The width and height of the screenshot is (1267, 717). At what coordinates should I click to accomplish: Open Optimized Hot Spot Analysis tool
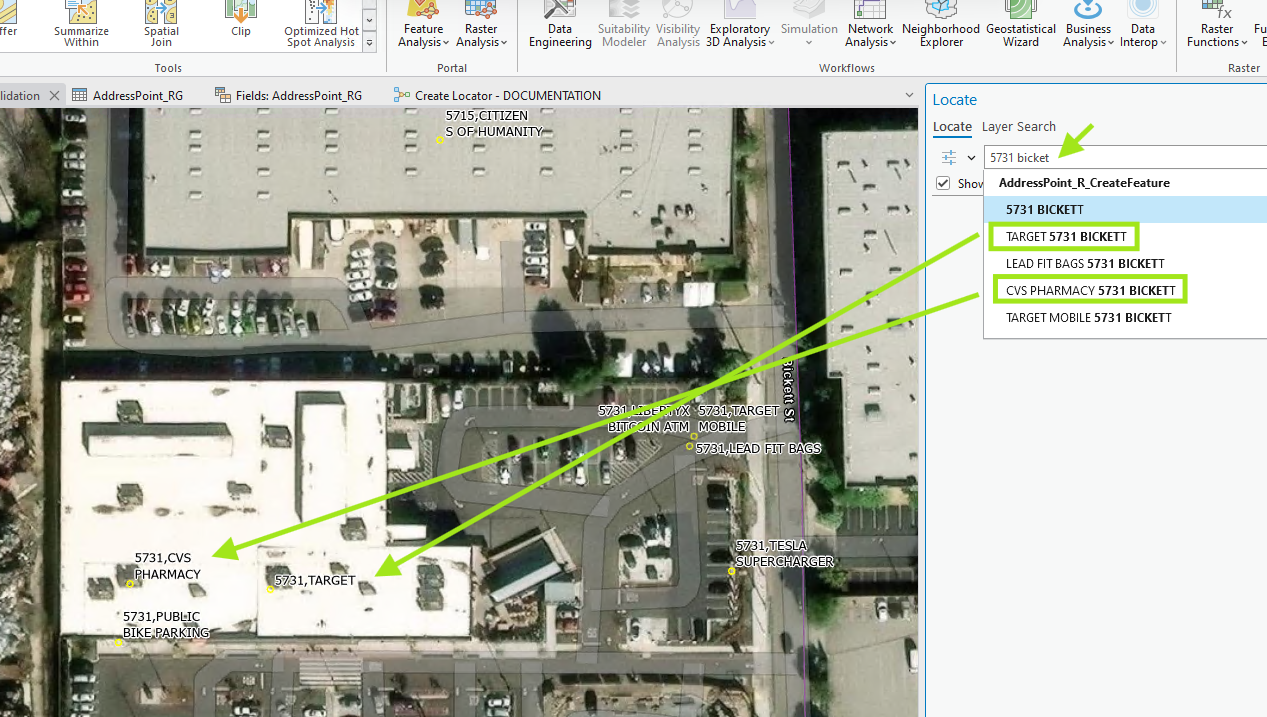pos(321,23)
